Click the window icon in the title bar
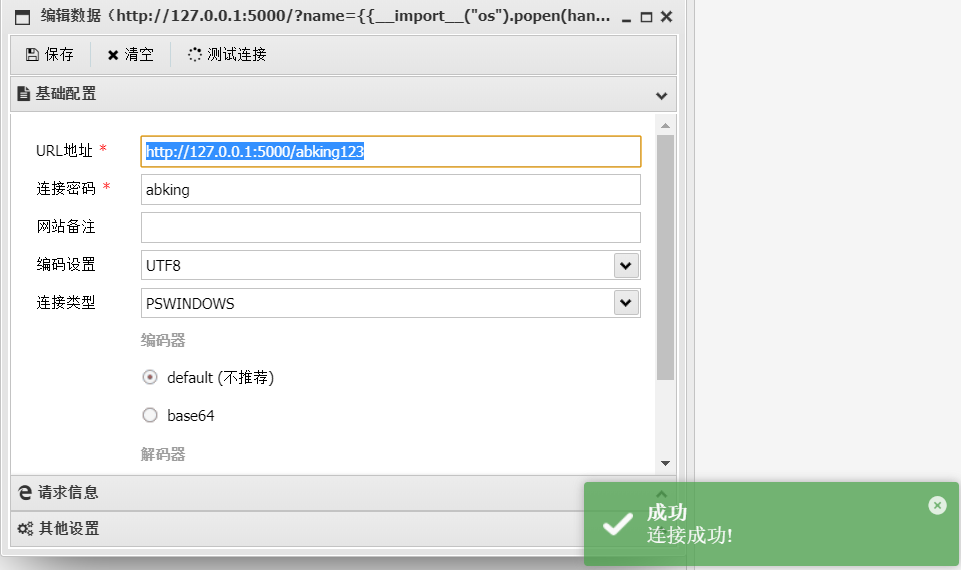 click(x=22, y=17)
